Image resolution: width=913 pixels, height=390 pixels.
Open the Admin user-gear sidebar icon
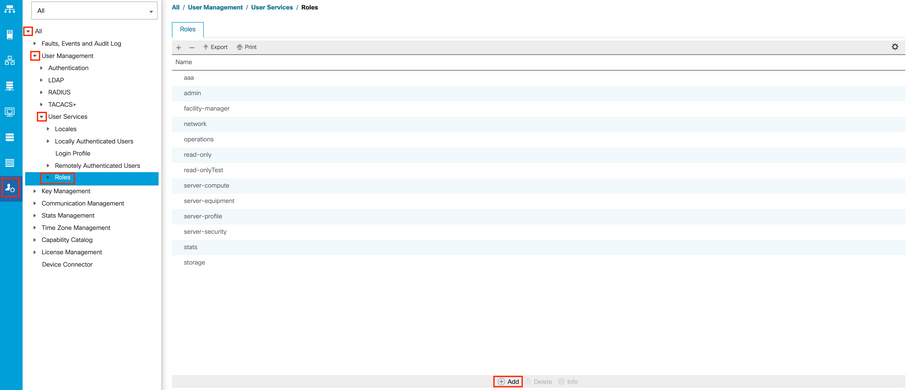(10, 188)
